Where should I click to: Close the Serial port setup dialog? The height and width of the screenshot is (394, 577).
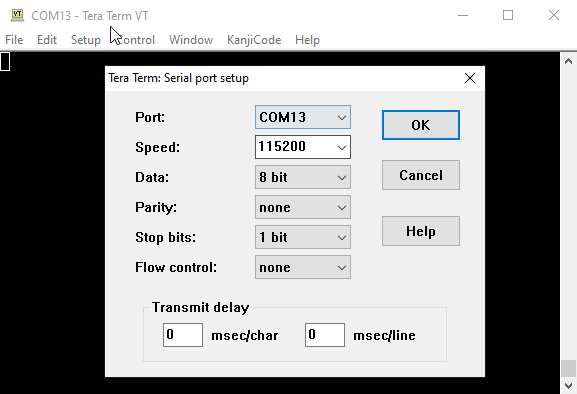pyautogui.click(x=470, y=78)
